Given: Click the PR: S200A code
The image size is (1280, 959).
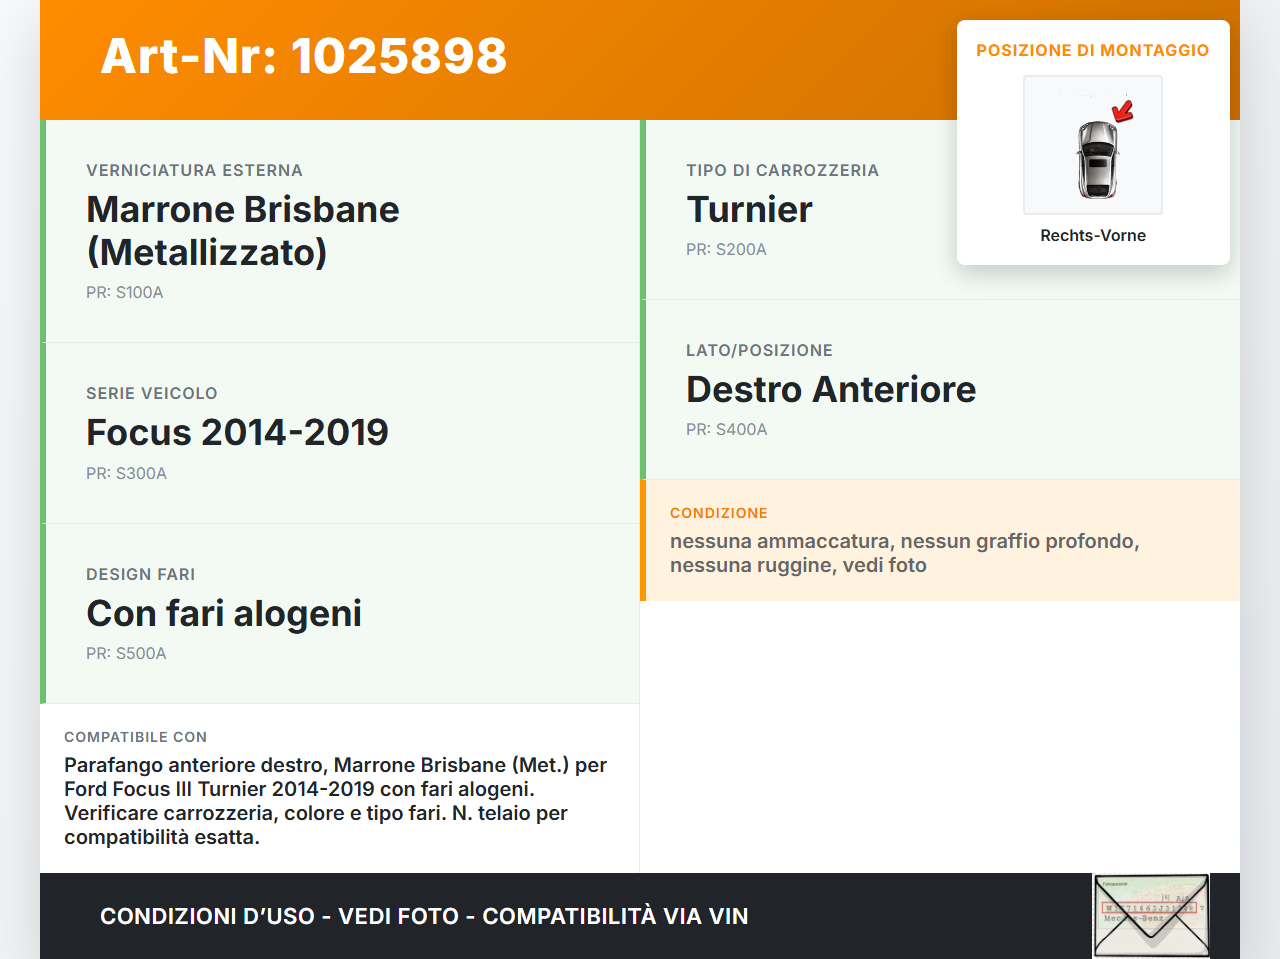Looking at the screenshot, I should point(726,249).
